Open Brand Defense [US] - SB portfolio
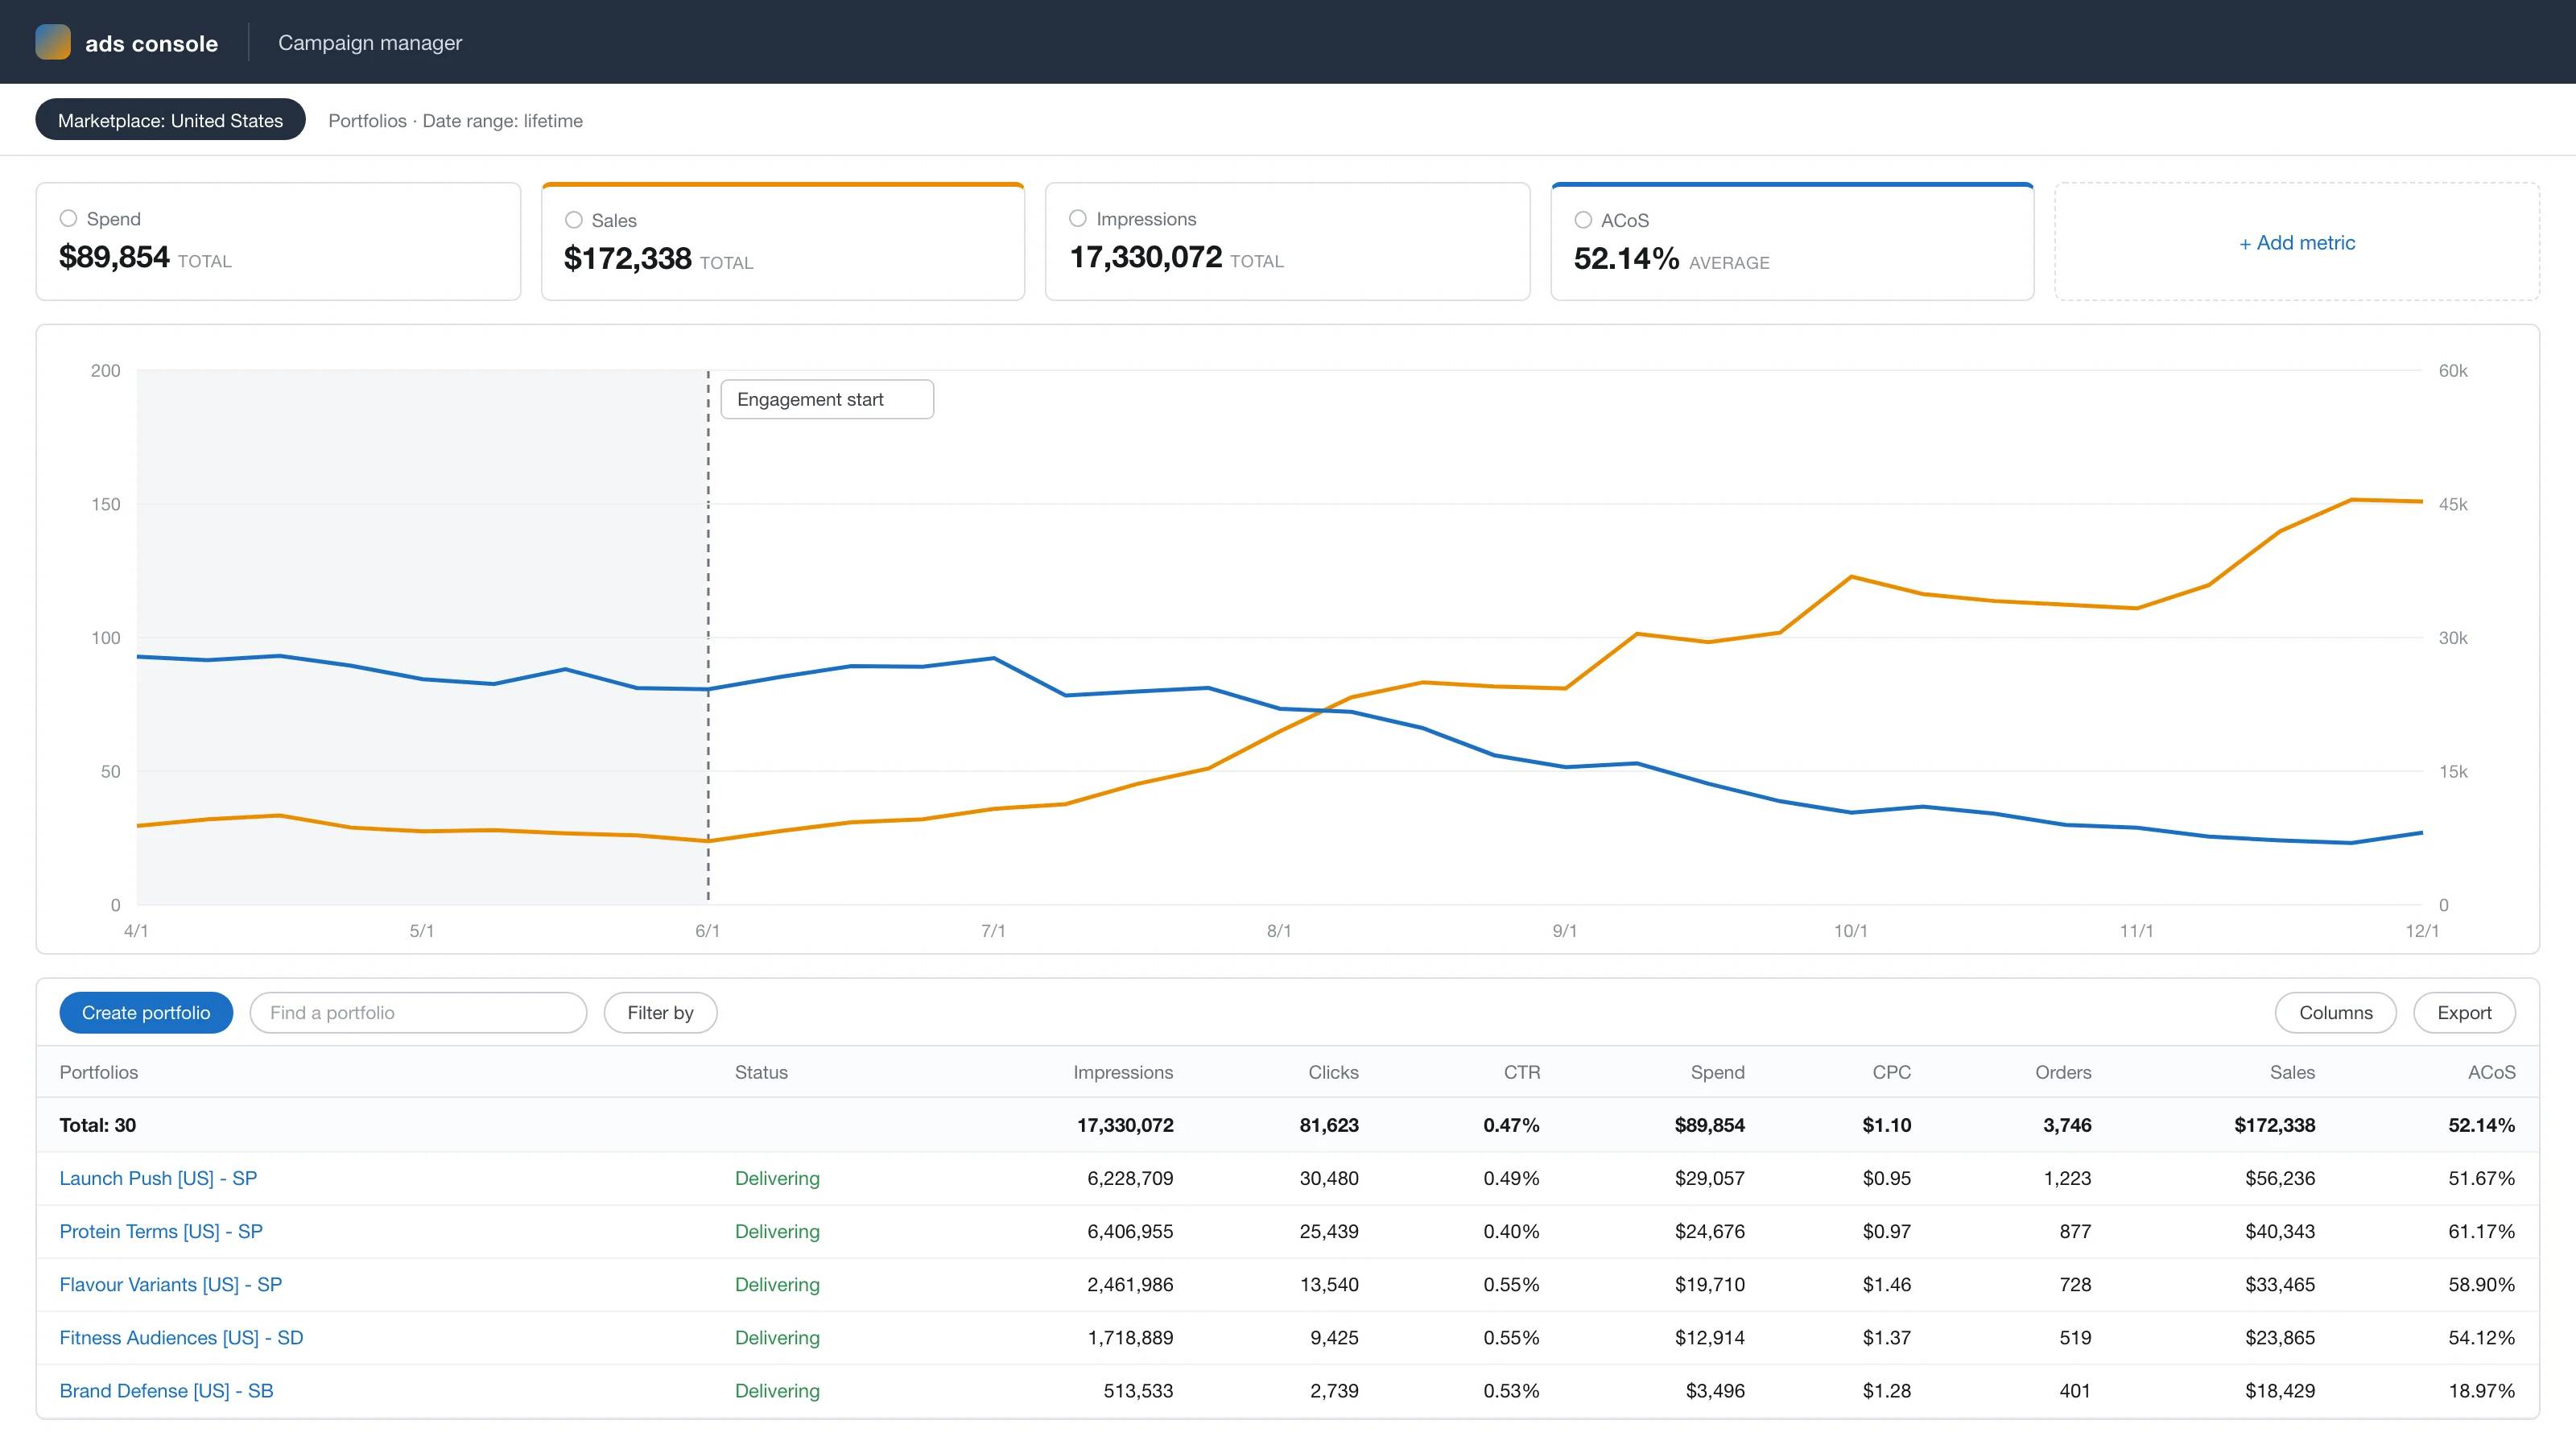2576x1449 pixels. pos(166,1391)
